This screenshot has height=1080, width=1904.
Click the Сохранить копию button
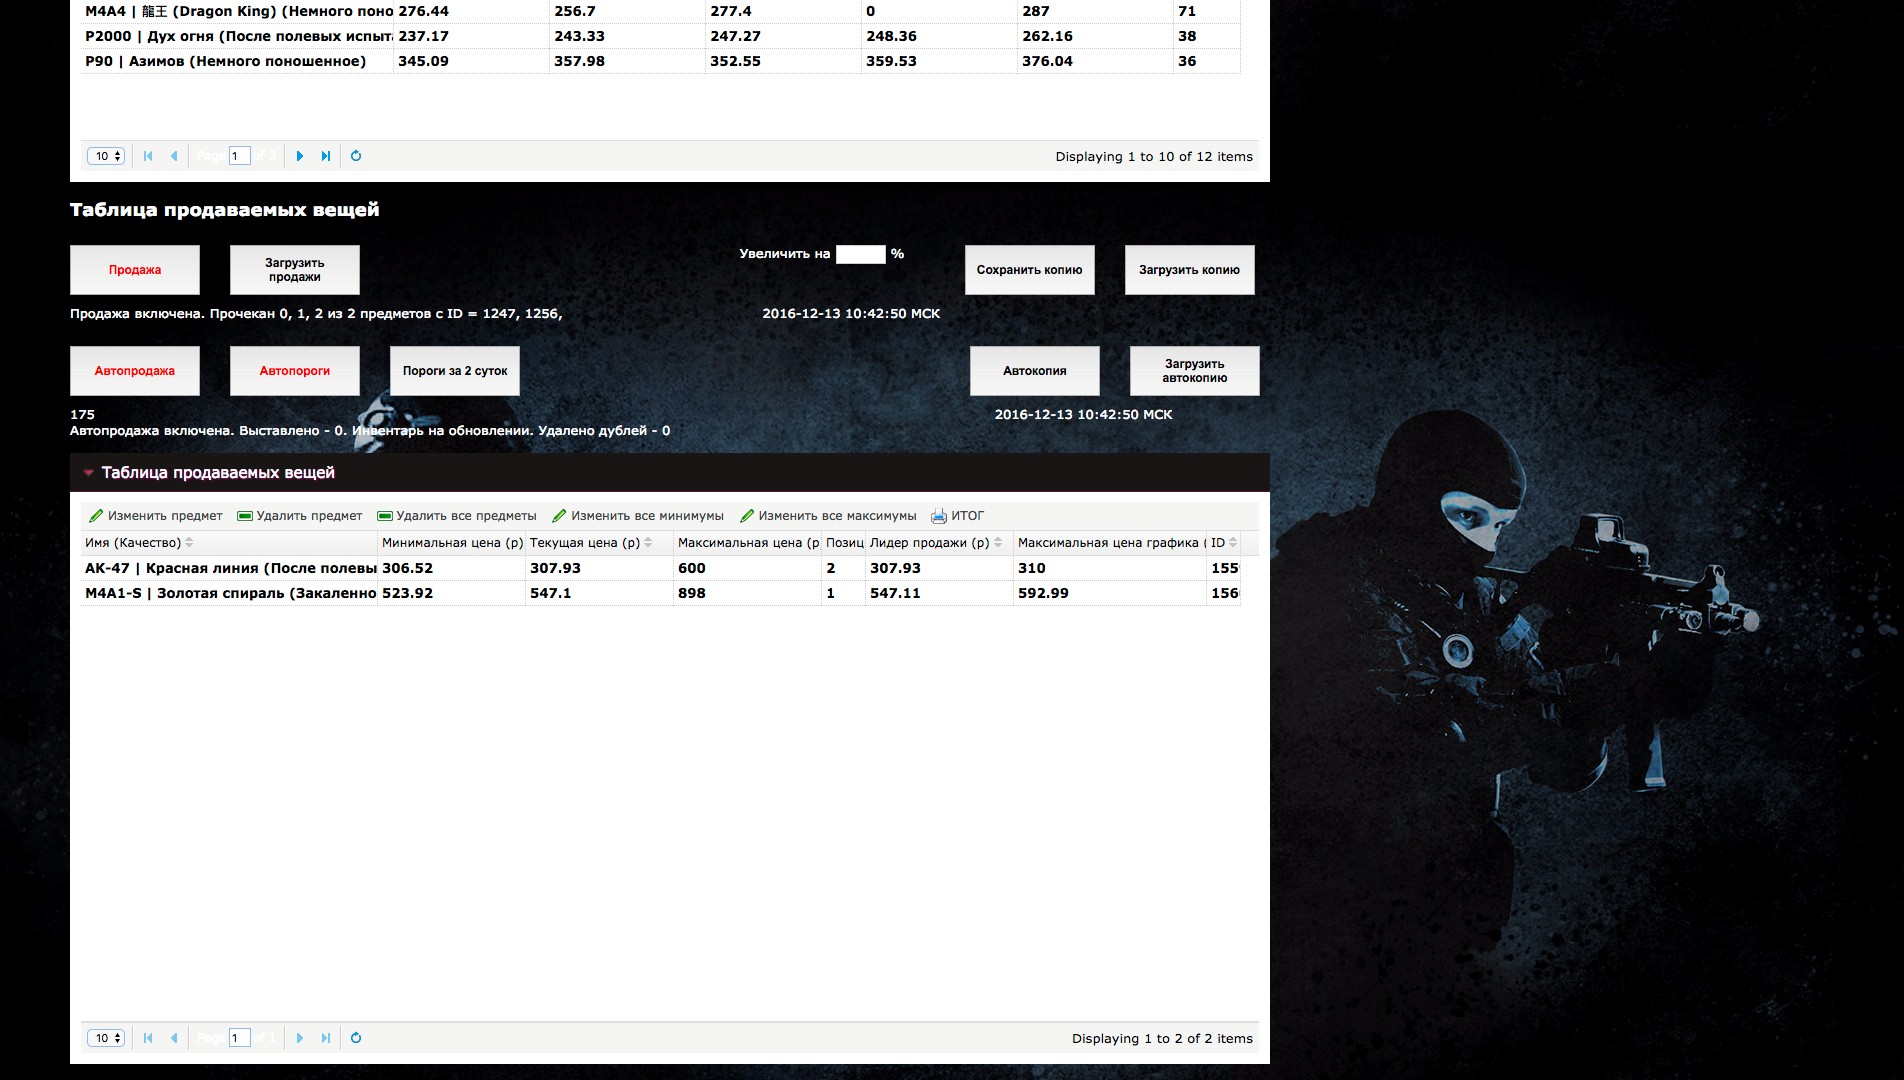click(x=1029, y=270)
